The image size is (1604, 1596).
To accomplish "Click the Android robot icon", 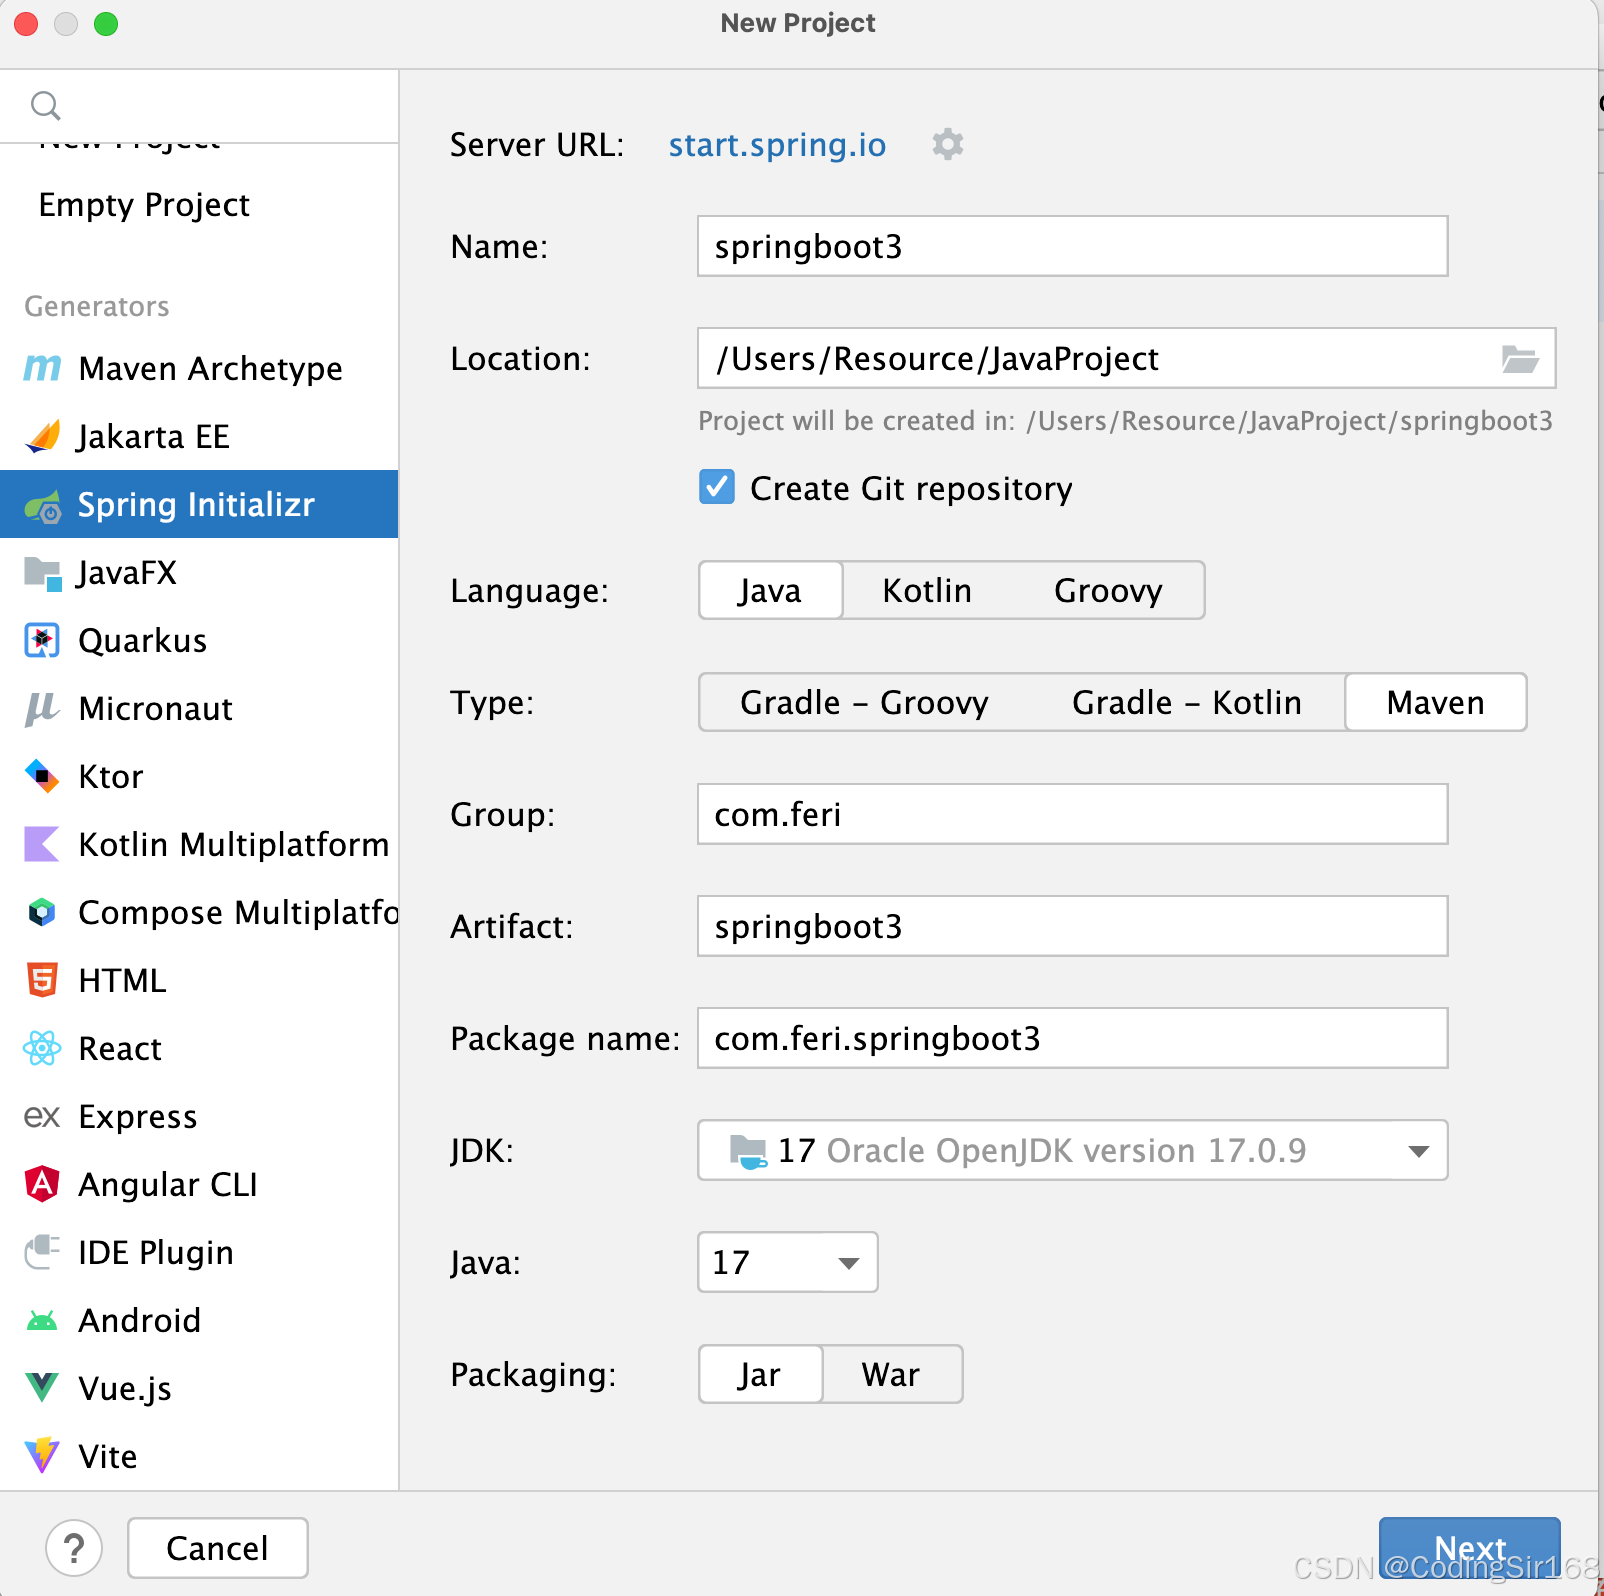I will pyautogui.click(x=42, y=1321).
